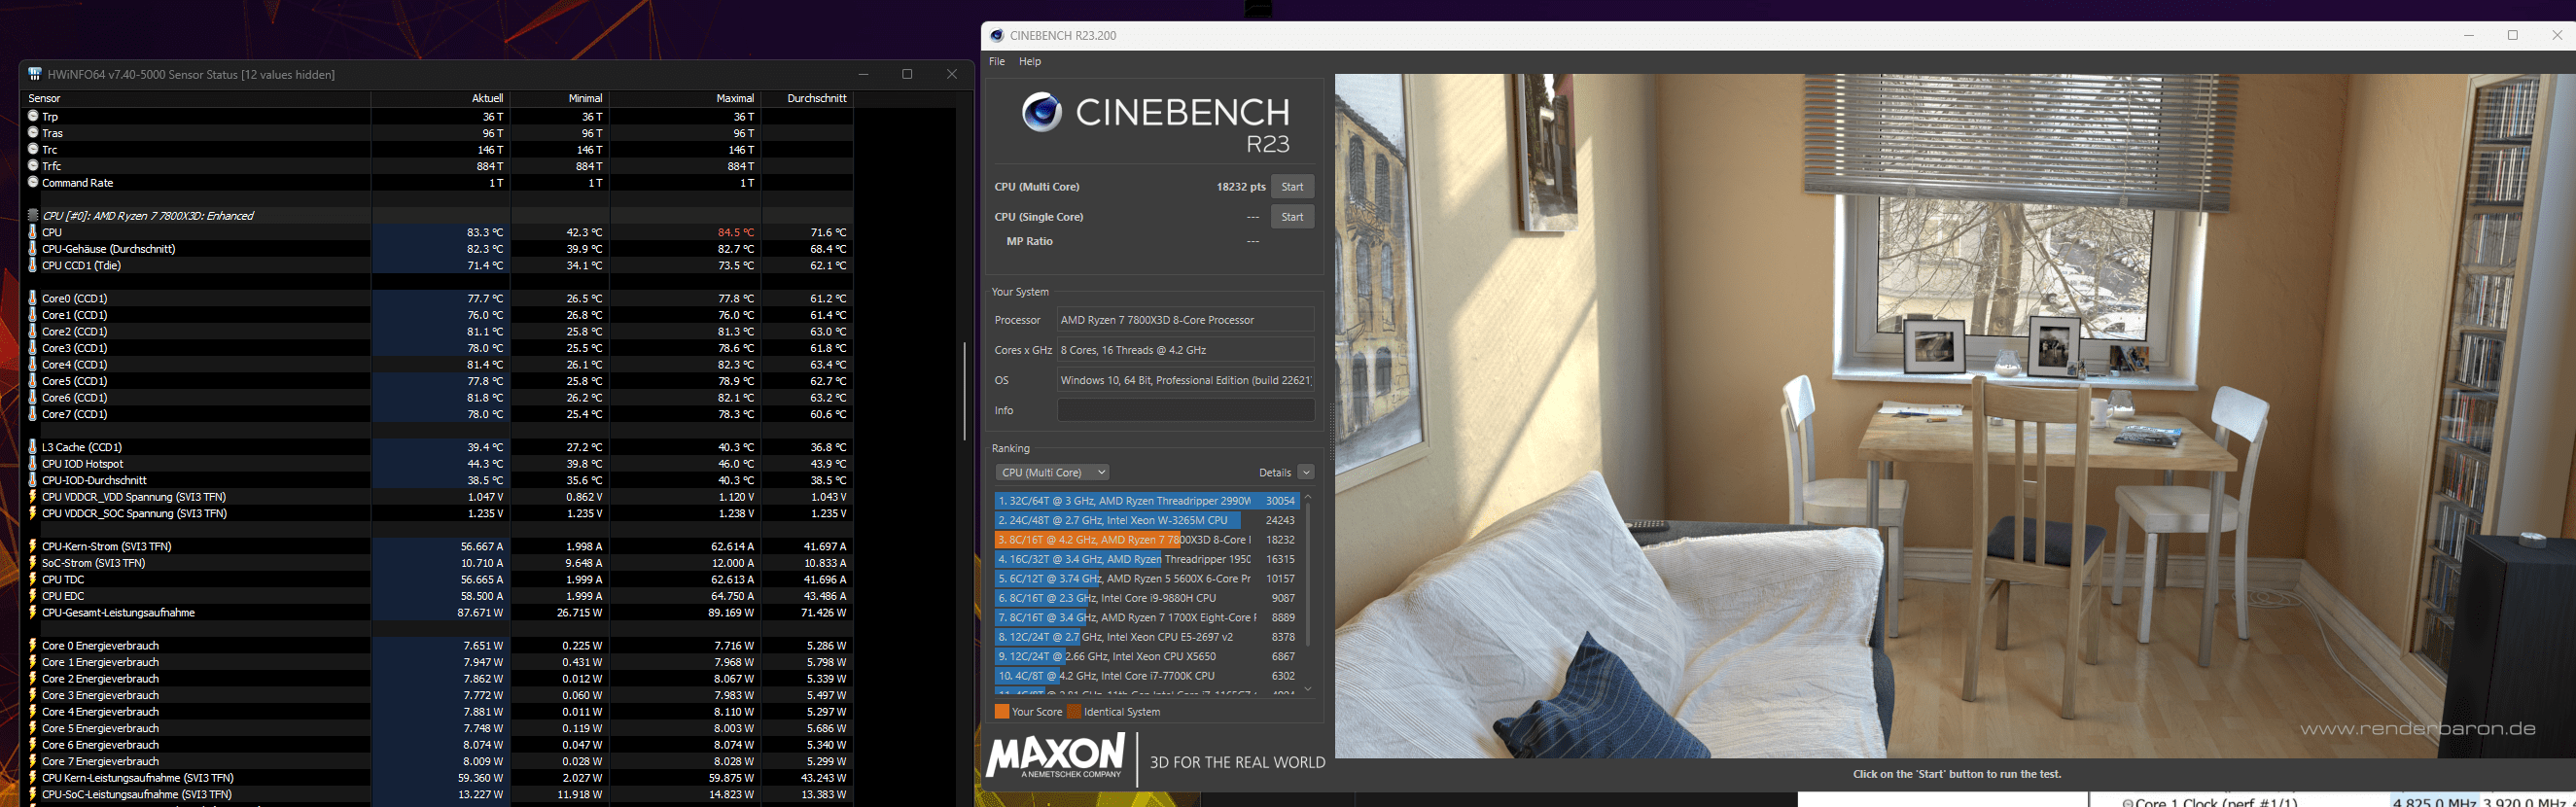Start the CPU Single Core test
Screen dimensions: 2576x807
[1292, 217]
